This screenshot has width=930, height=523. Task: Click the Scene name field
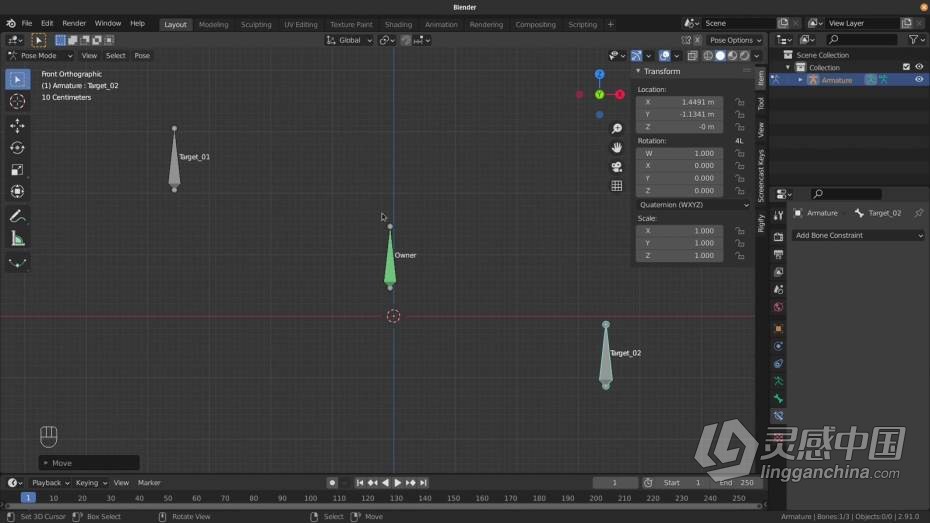pyautogui.click(x=739, y=23)
